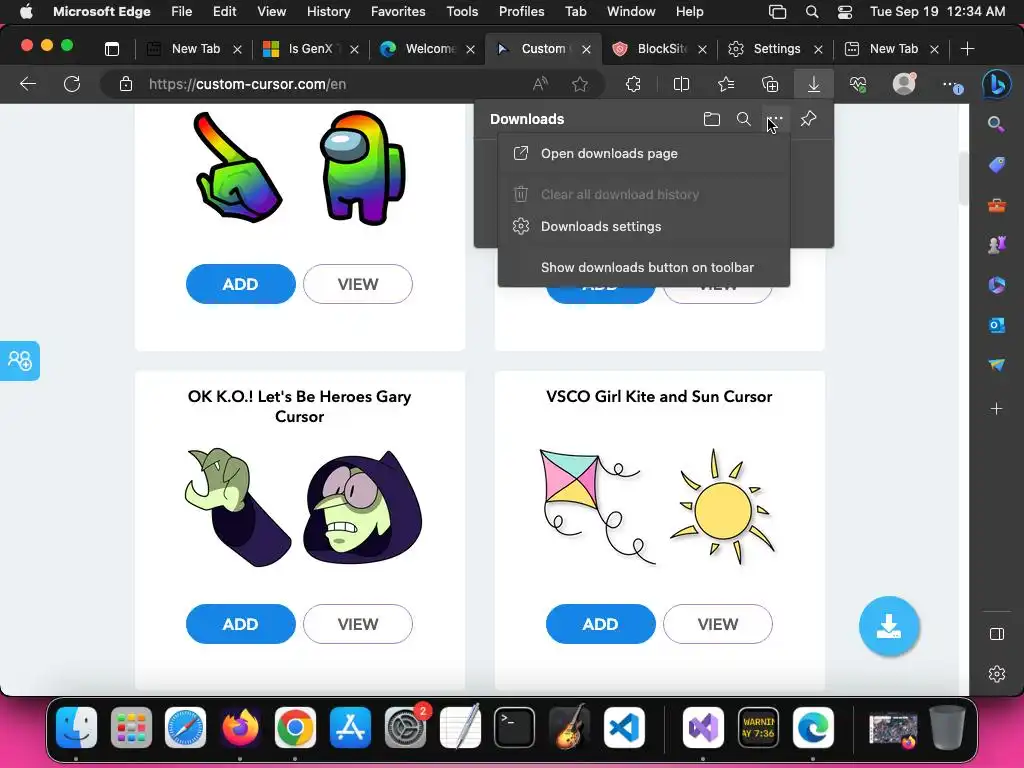Go back to previous page
1024x768 pixels.
(x=27, y=84)
